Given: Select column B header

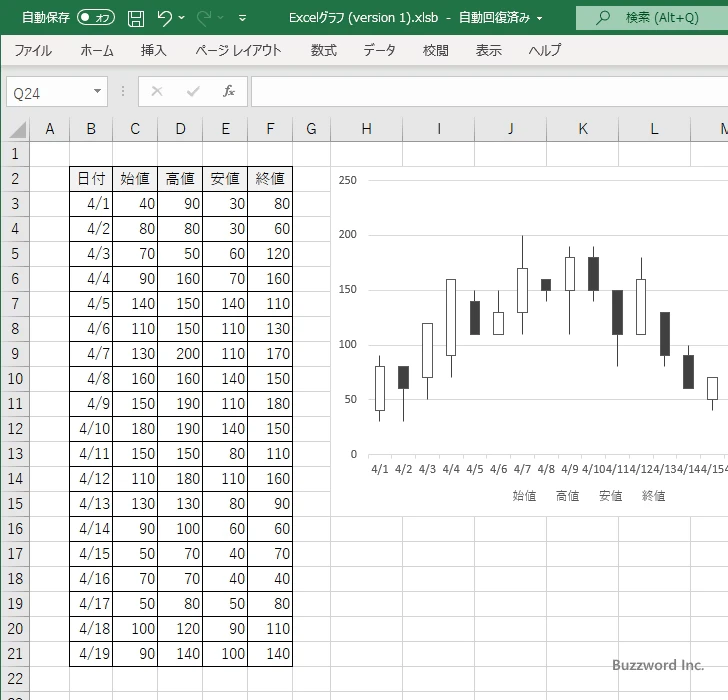Looking at the screenshot, I should click(x=91, y=129).
